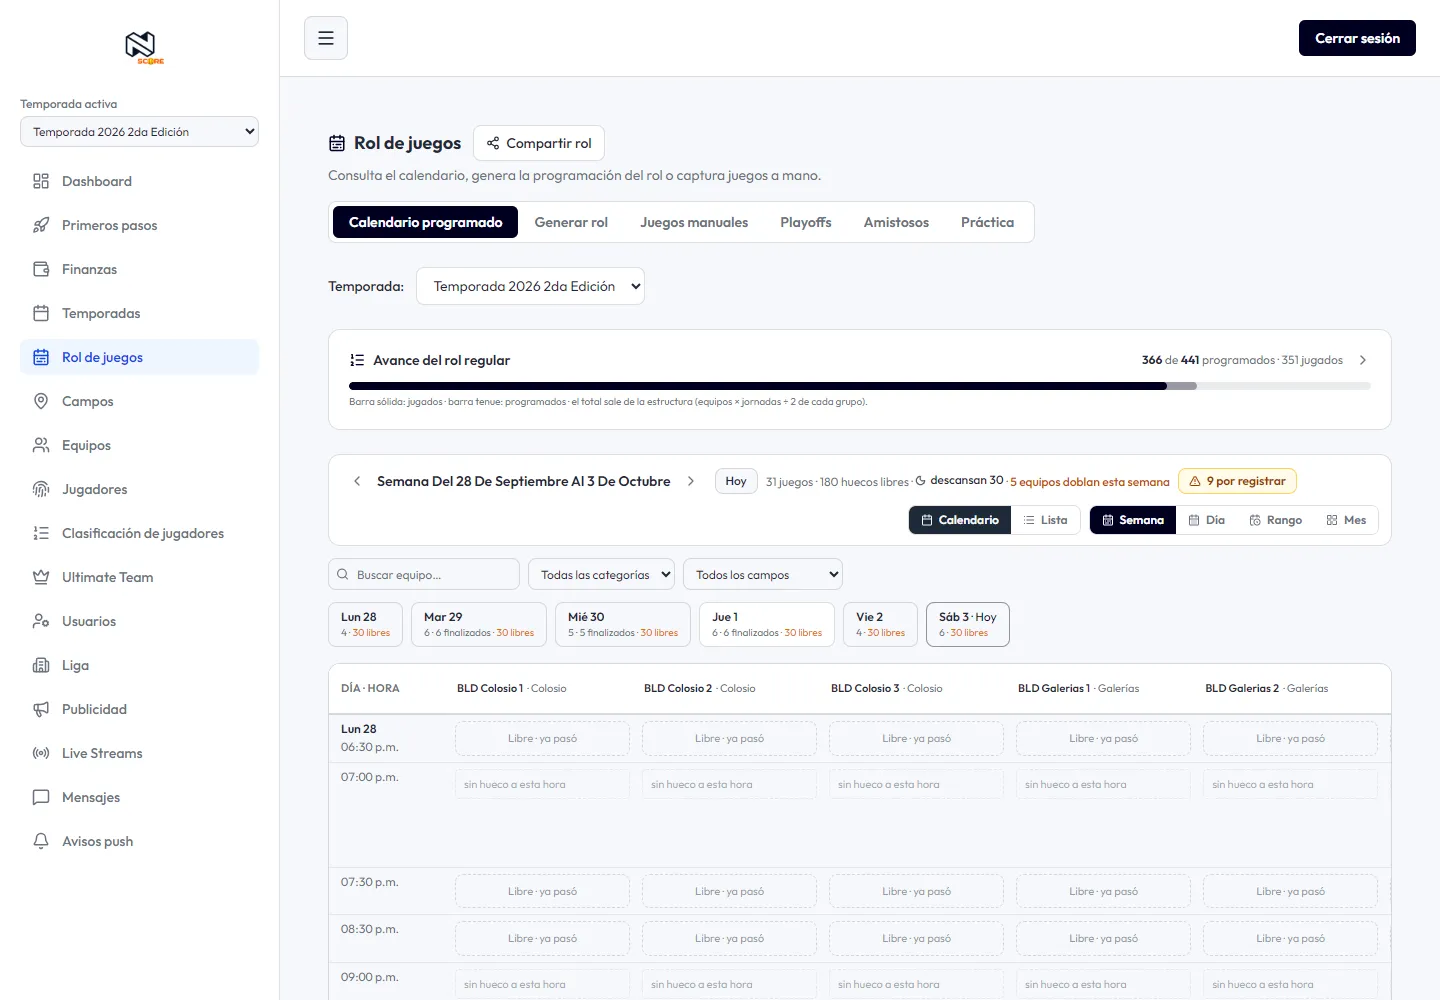
Task: Click the Hoy button
Action: point(736,481)
